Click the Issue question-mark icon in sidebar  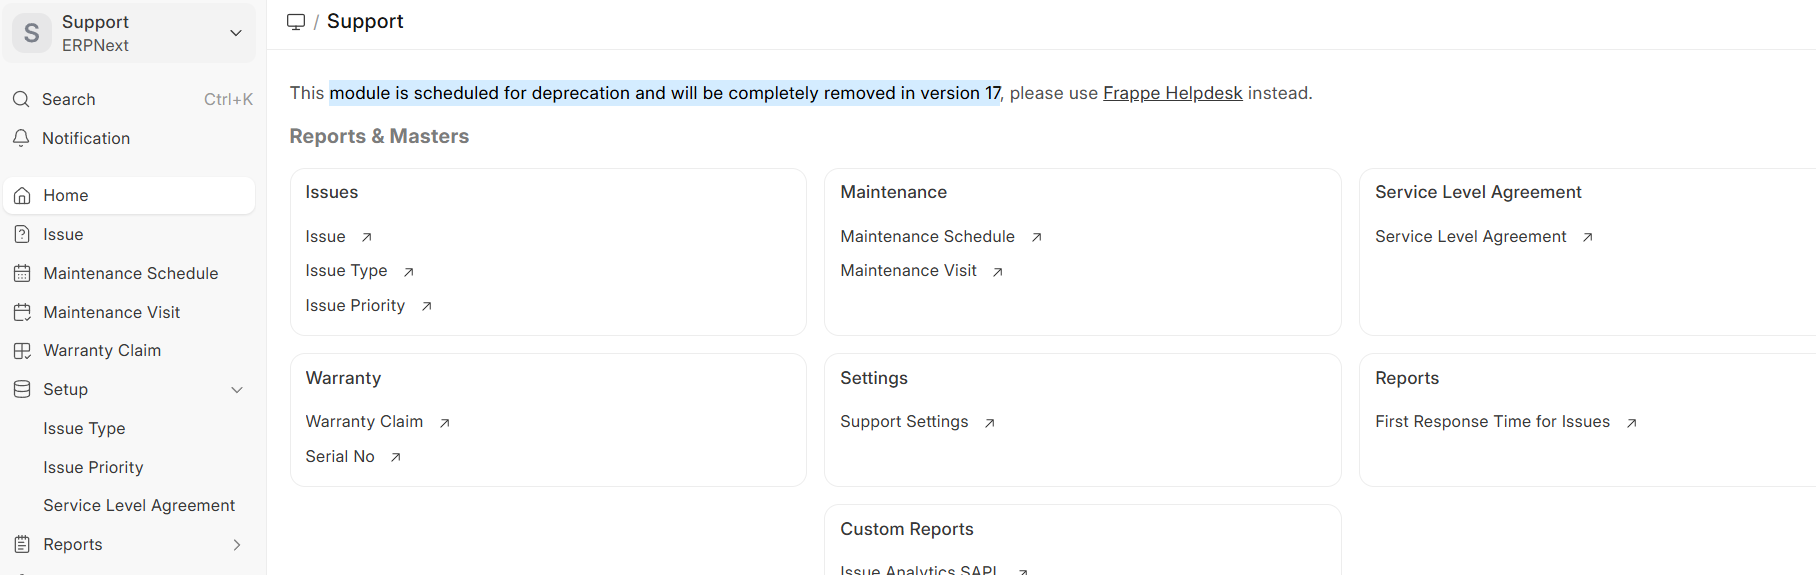pyautogui.click(x=22, y=234)
